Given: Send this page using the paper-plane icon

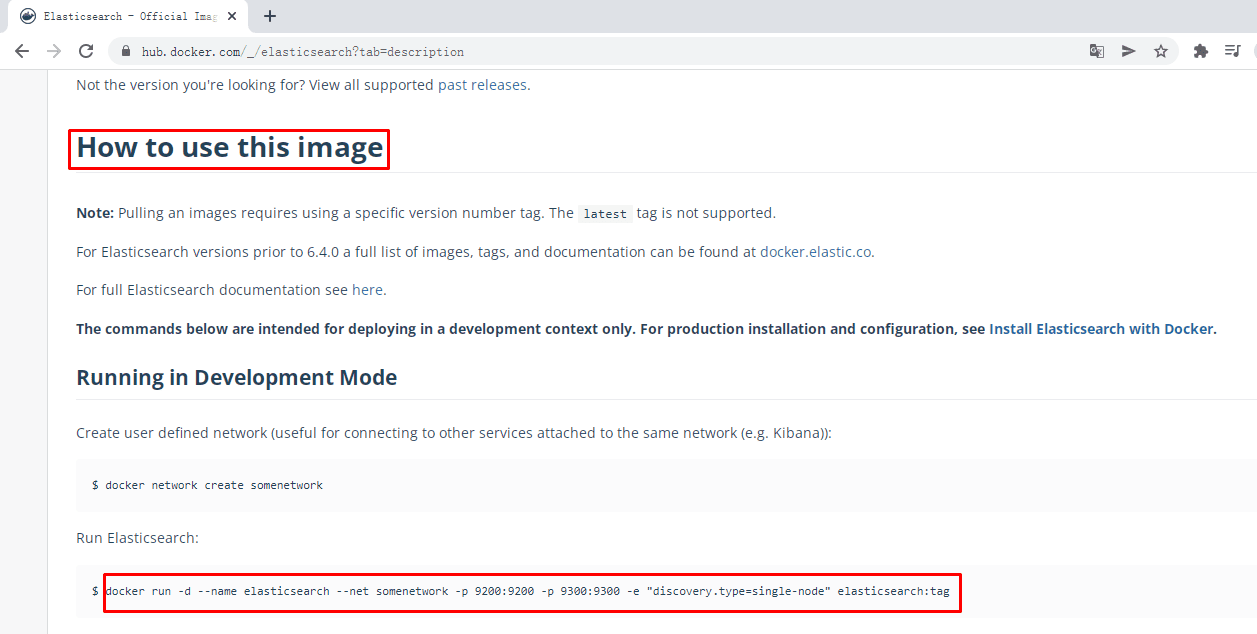Looking at the screenshot, I should point(1129,51).
